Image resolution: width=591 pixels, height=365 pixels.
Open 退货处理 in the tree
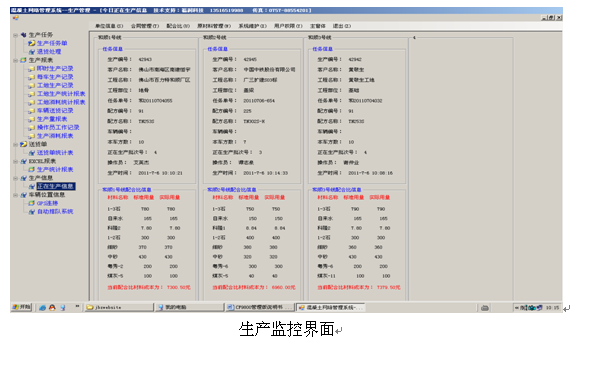click(49, 52)
